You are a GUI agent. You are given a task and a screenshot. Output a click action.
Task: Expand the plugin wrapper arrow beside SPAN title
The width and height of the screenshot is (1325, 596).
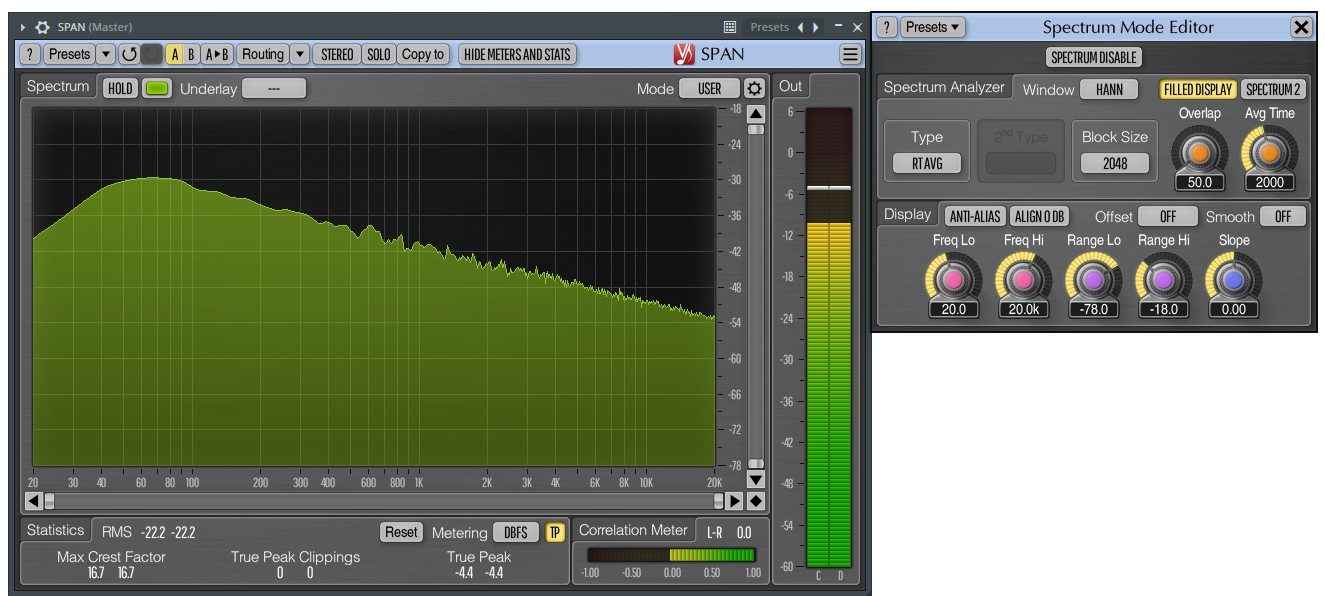(23, 27)
